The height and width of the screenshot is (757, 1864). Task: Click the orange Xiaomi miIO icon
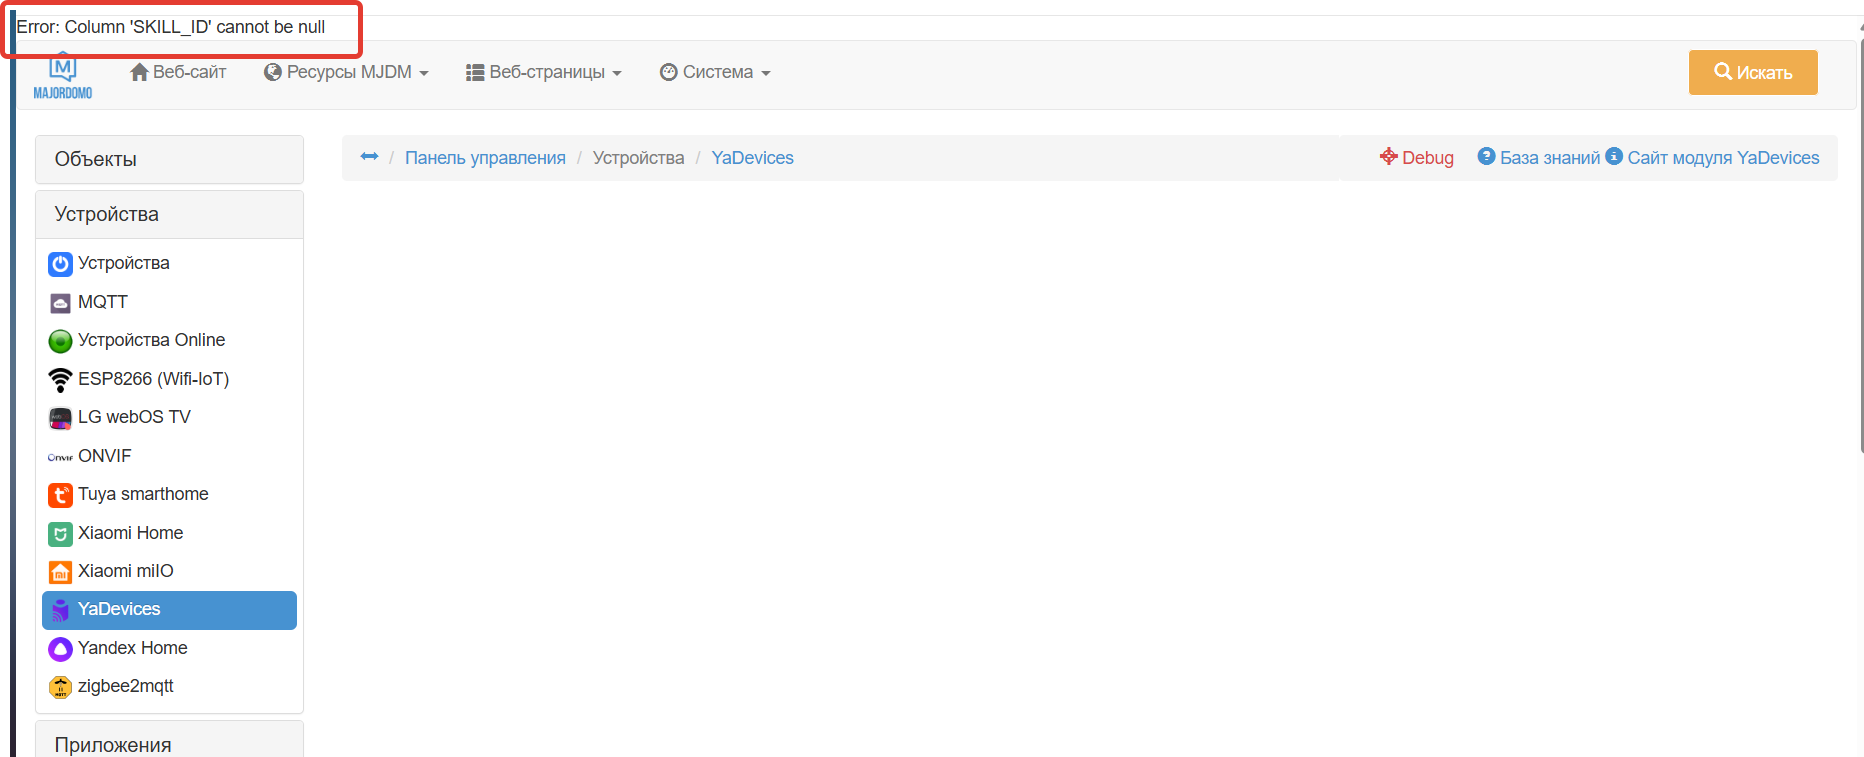tap(60, 572)
